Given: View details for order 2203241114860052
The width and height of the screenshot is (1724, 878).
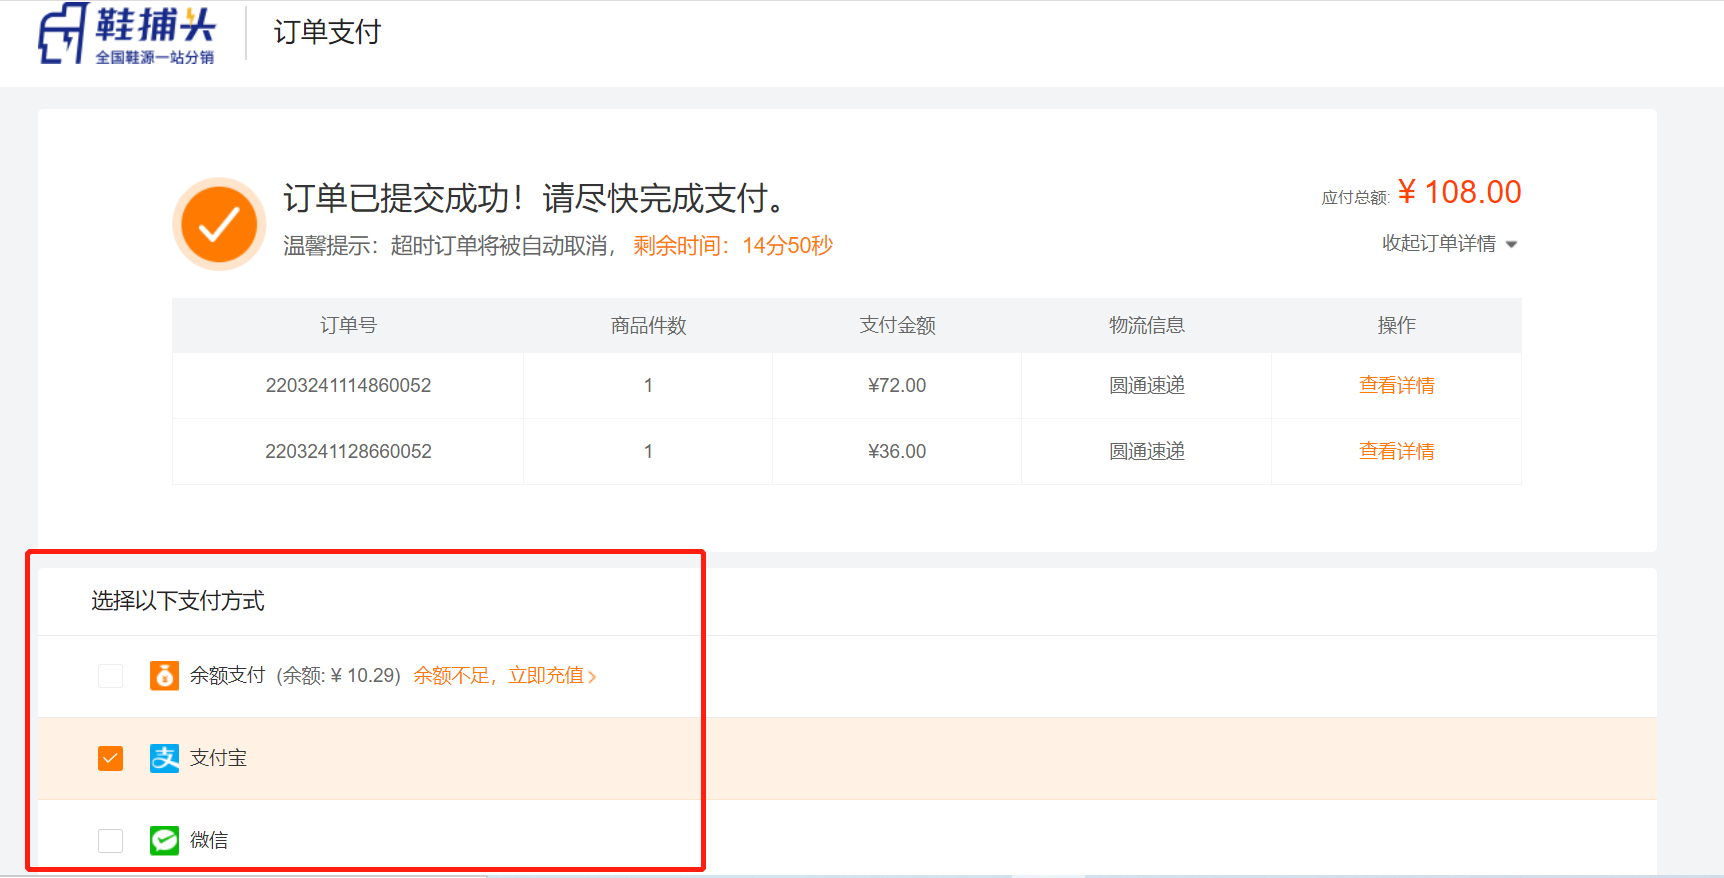Looking at the screenshot, I should click(1396, 385).
